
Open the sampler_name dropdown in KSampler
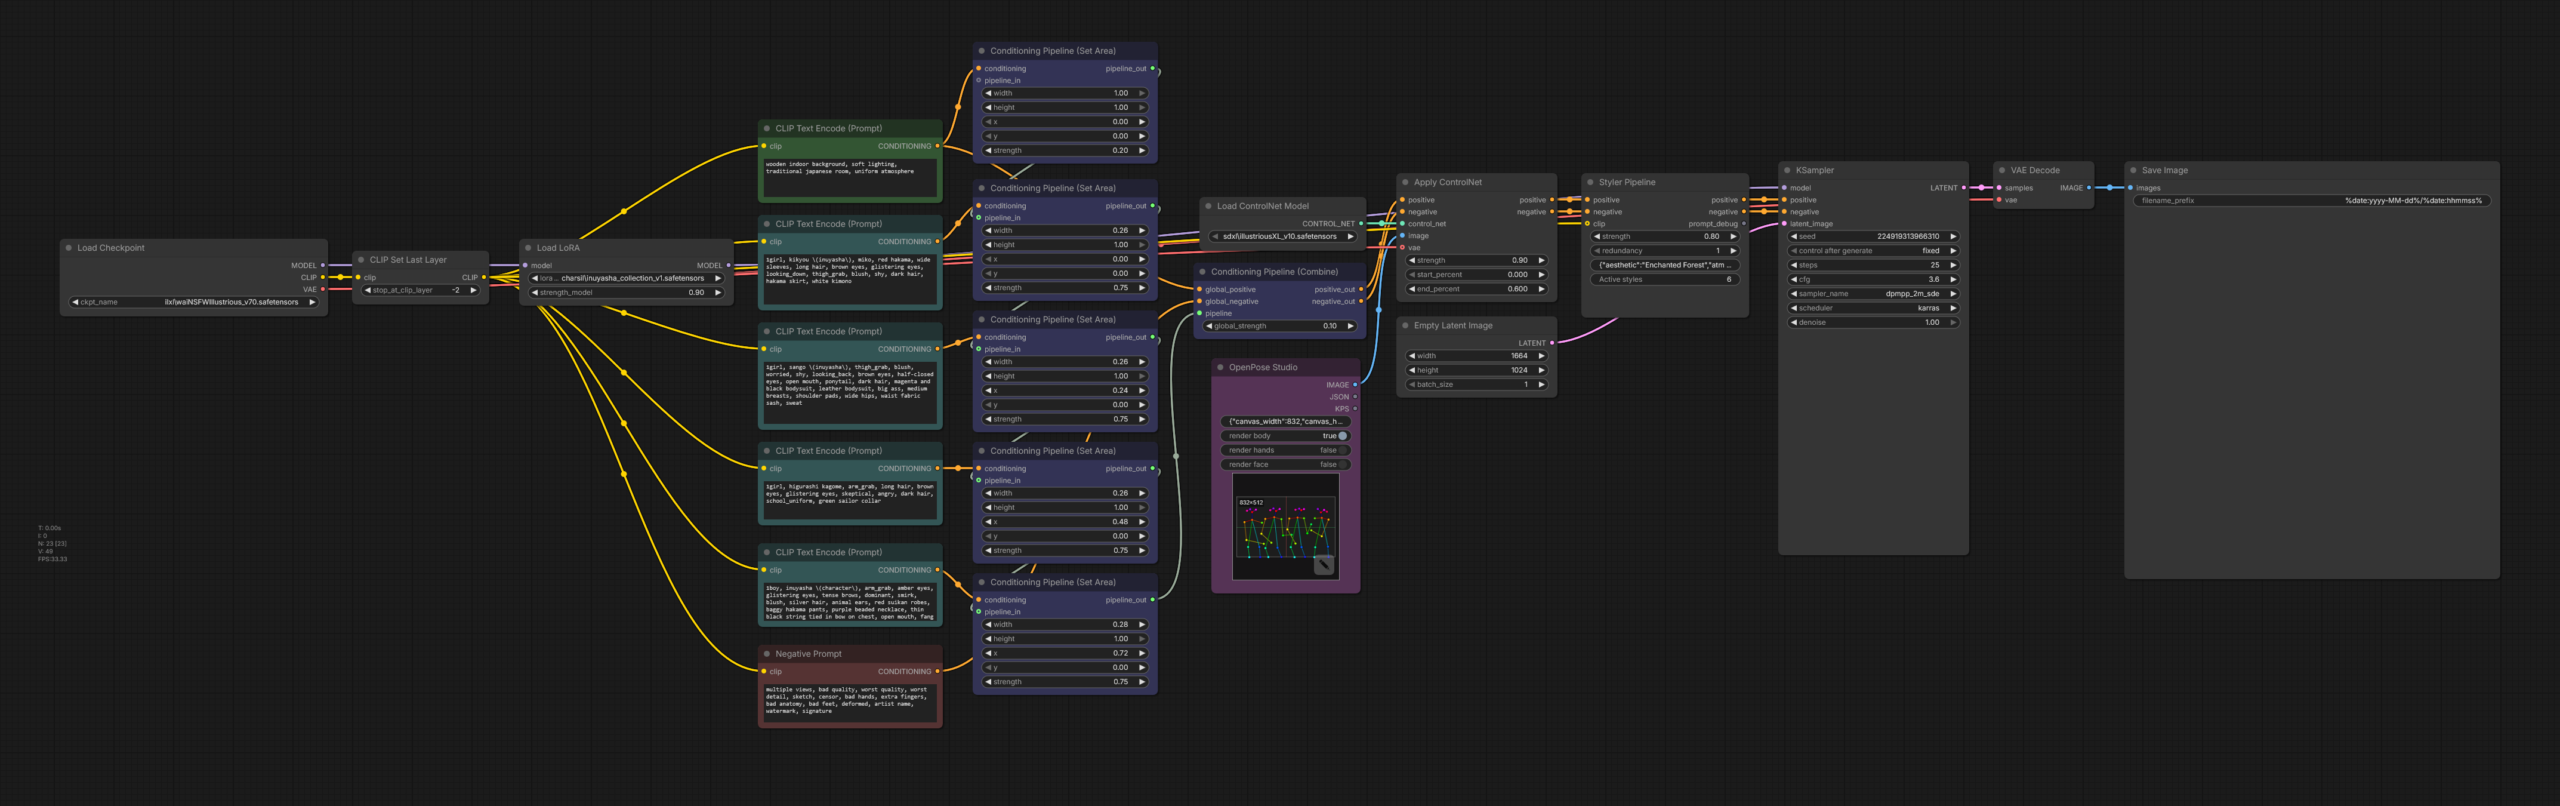click(x=1872, y=294)
